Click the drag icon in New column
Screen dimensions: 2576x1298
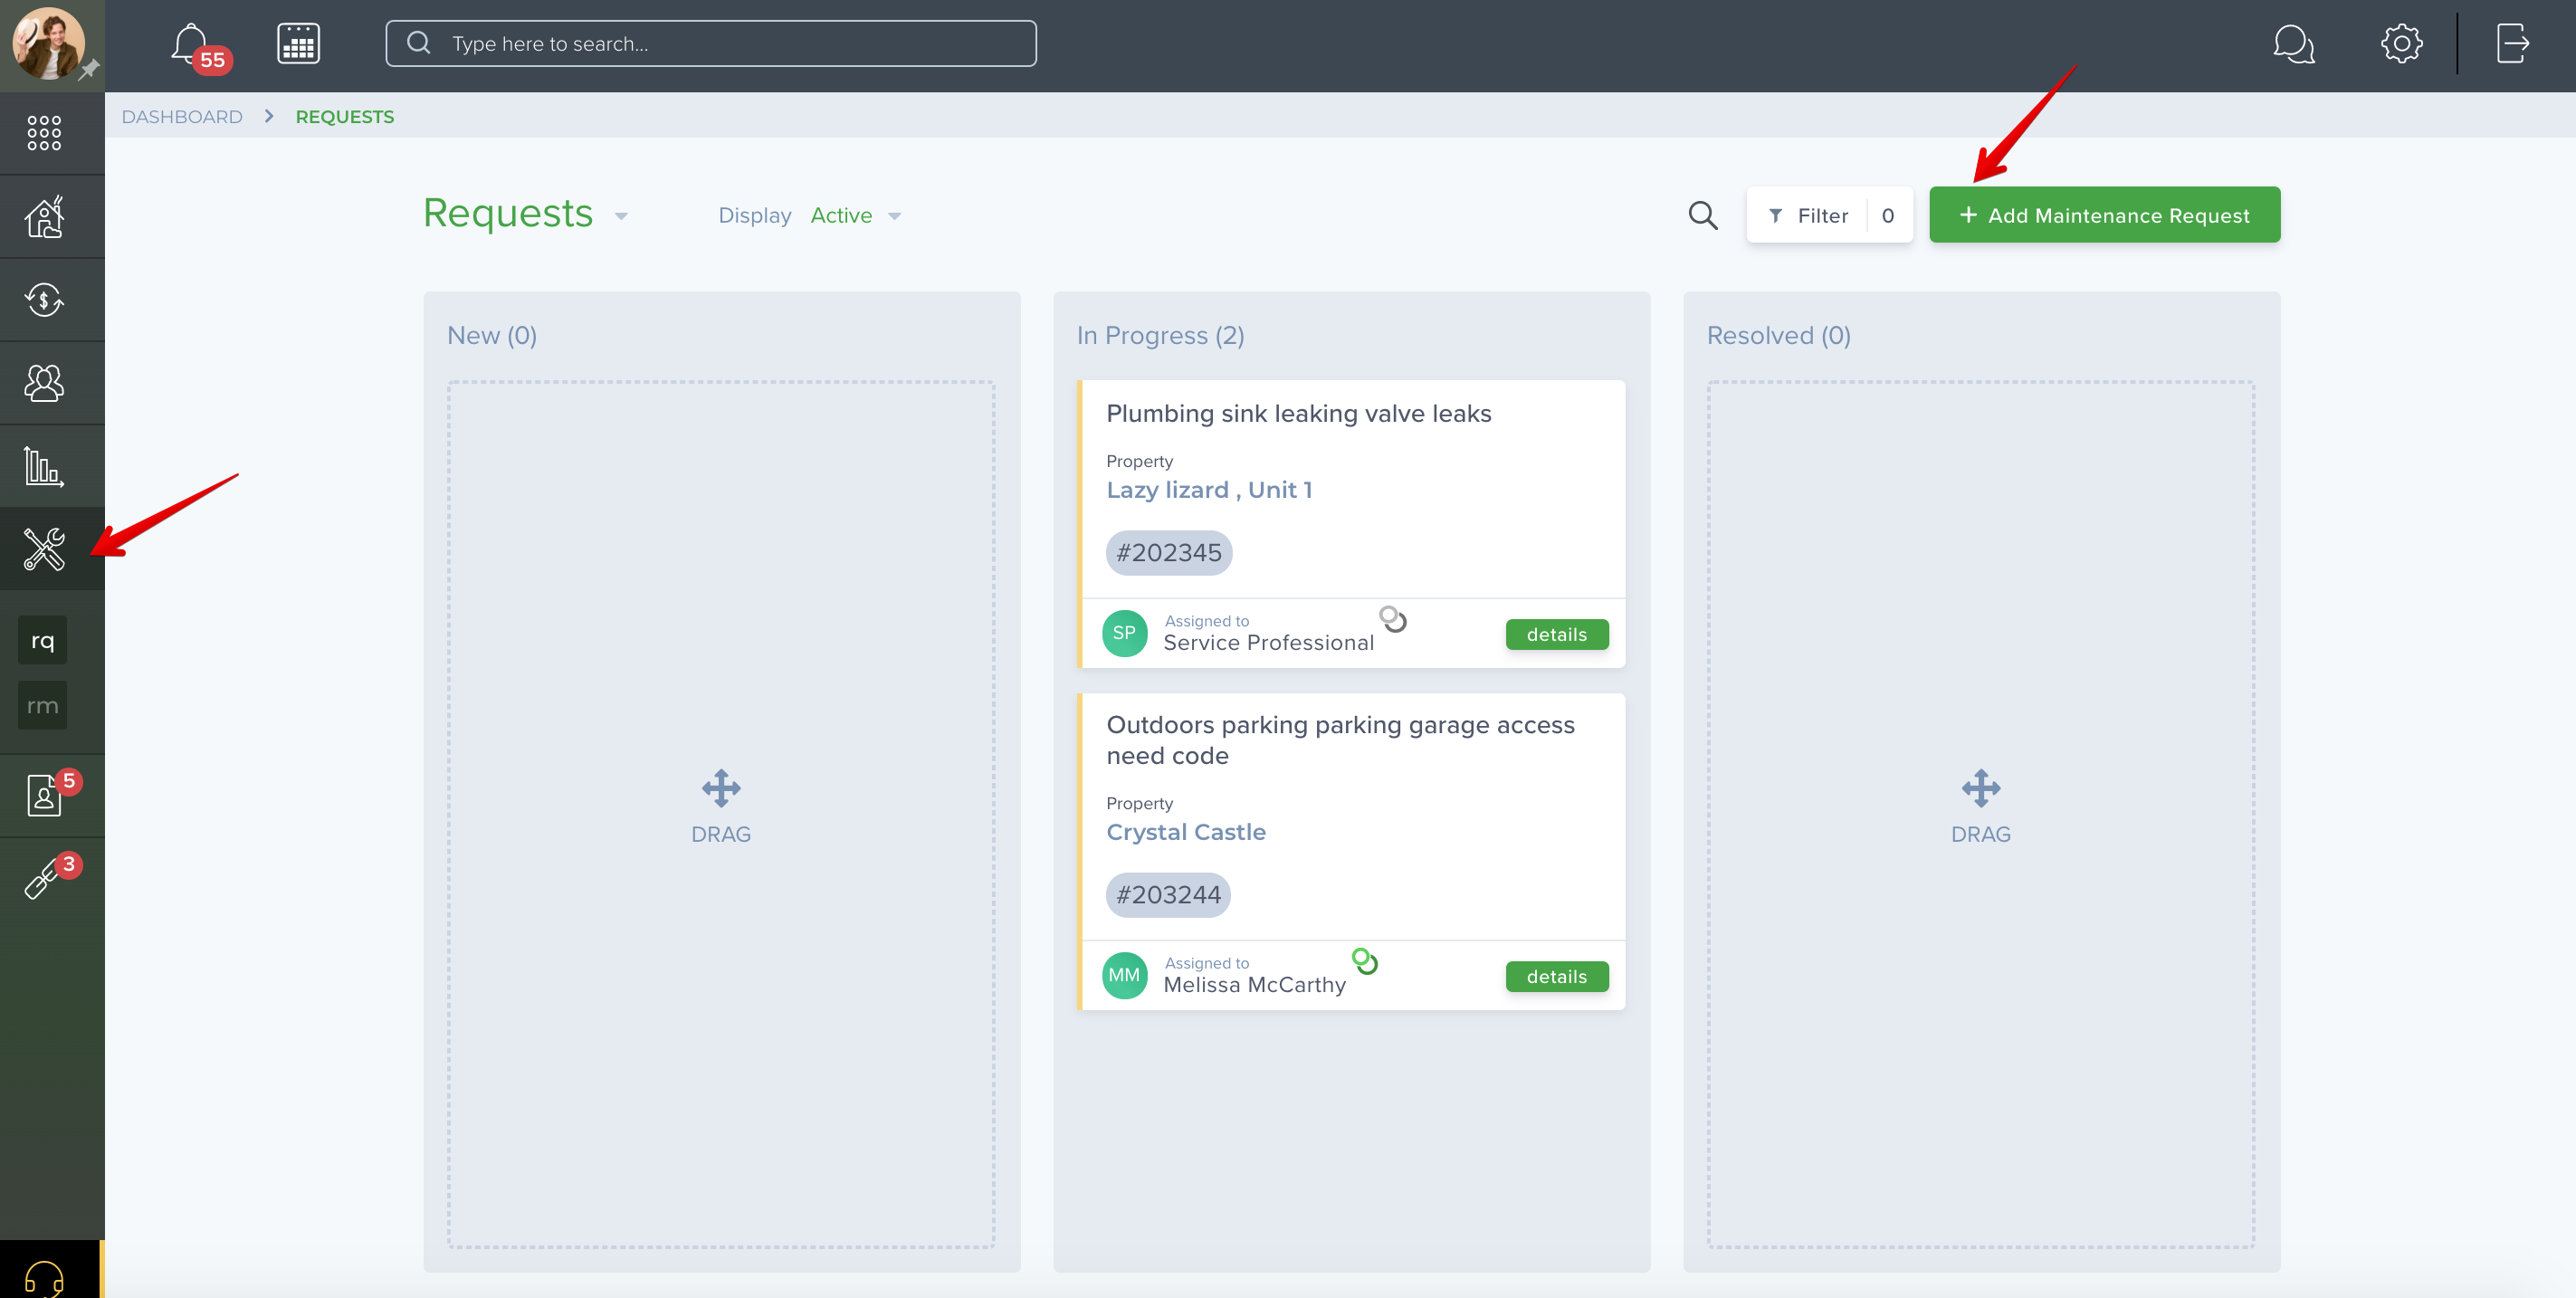pos(721,789)
